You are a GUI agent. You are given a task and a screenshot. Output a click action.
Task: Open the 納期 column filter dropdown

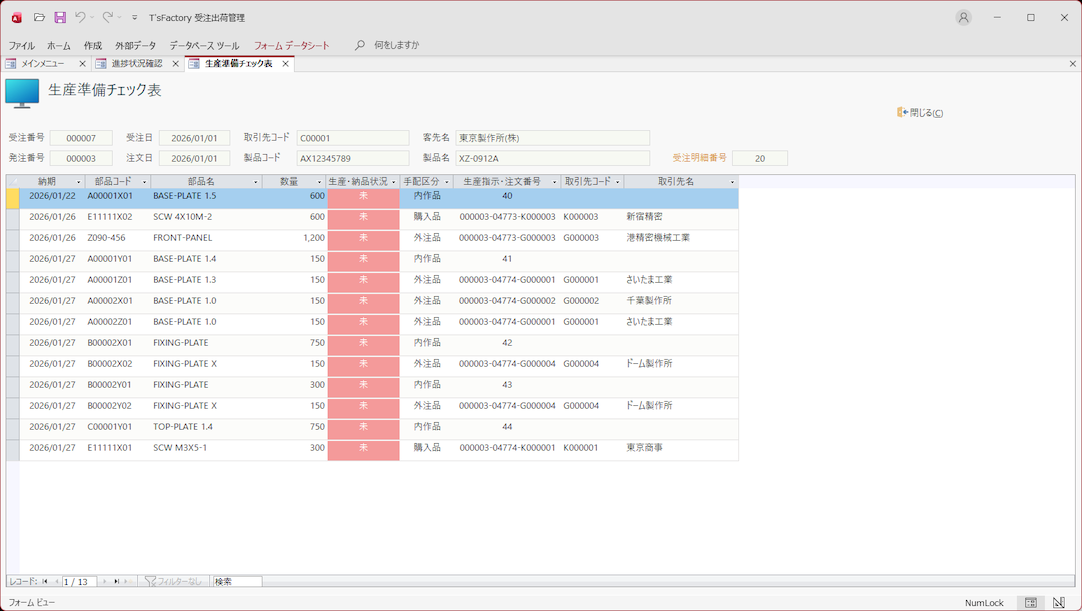pos(78,182)
